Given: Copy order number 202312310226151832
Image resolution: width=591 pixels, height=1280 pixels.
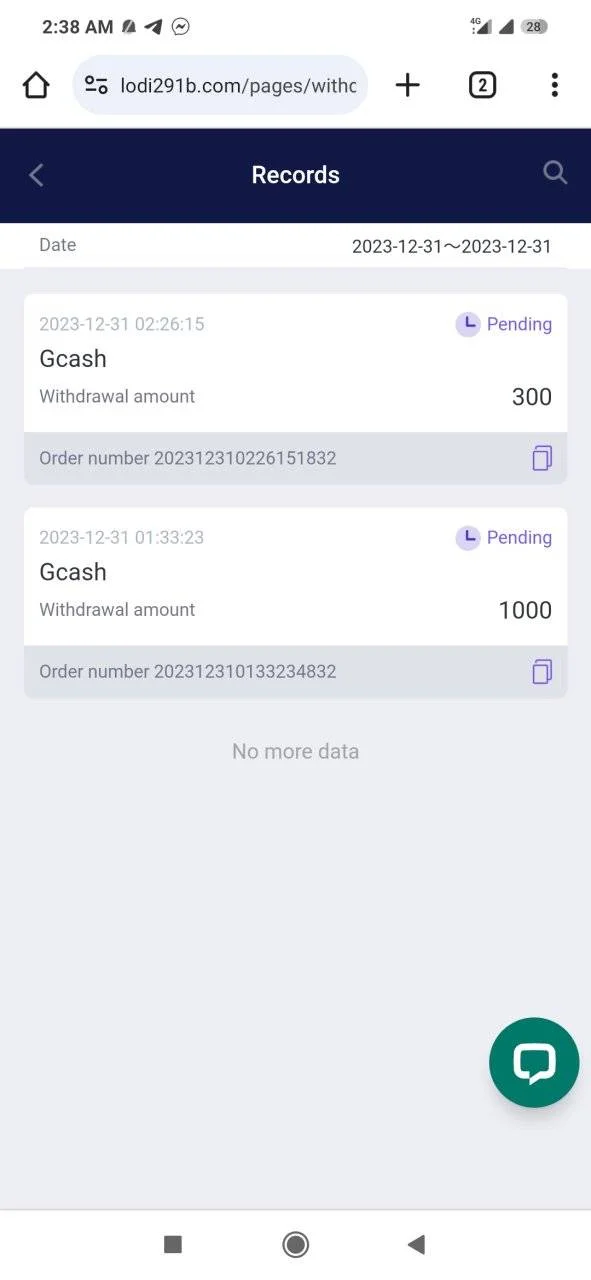Looking at the screenshot, I should click(541, 458).
